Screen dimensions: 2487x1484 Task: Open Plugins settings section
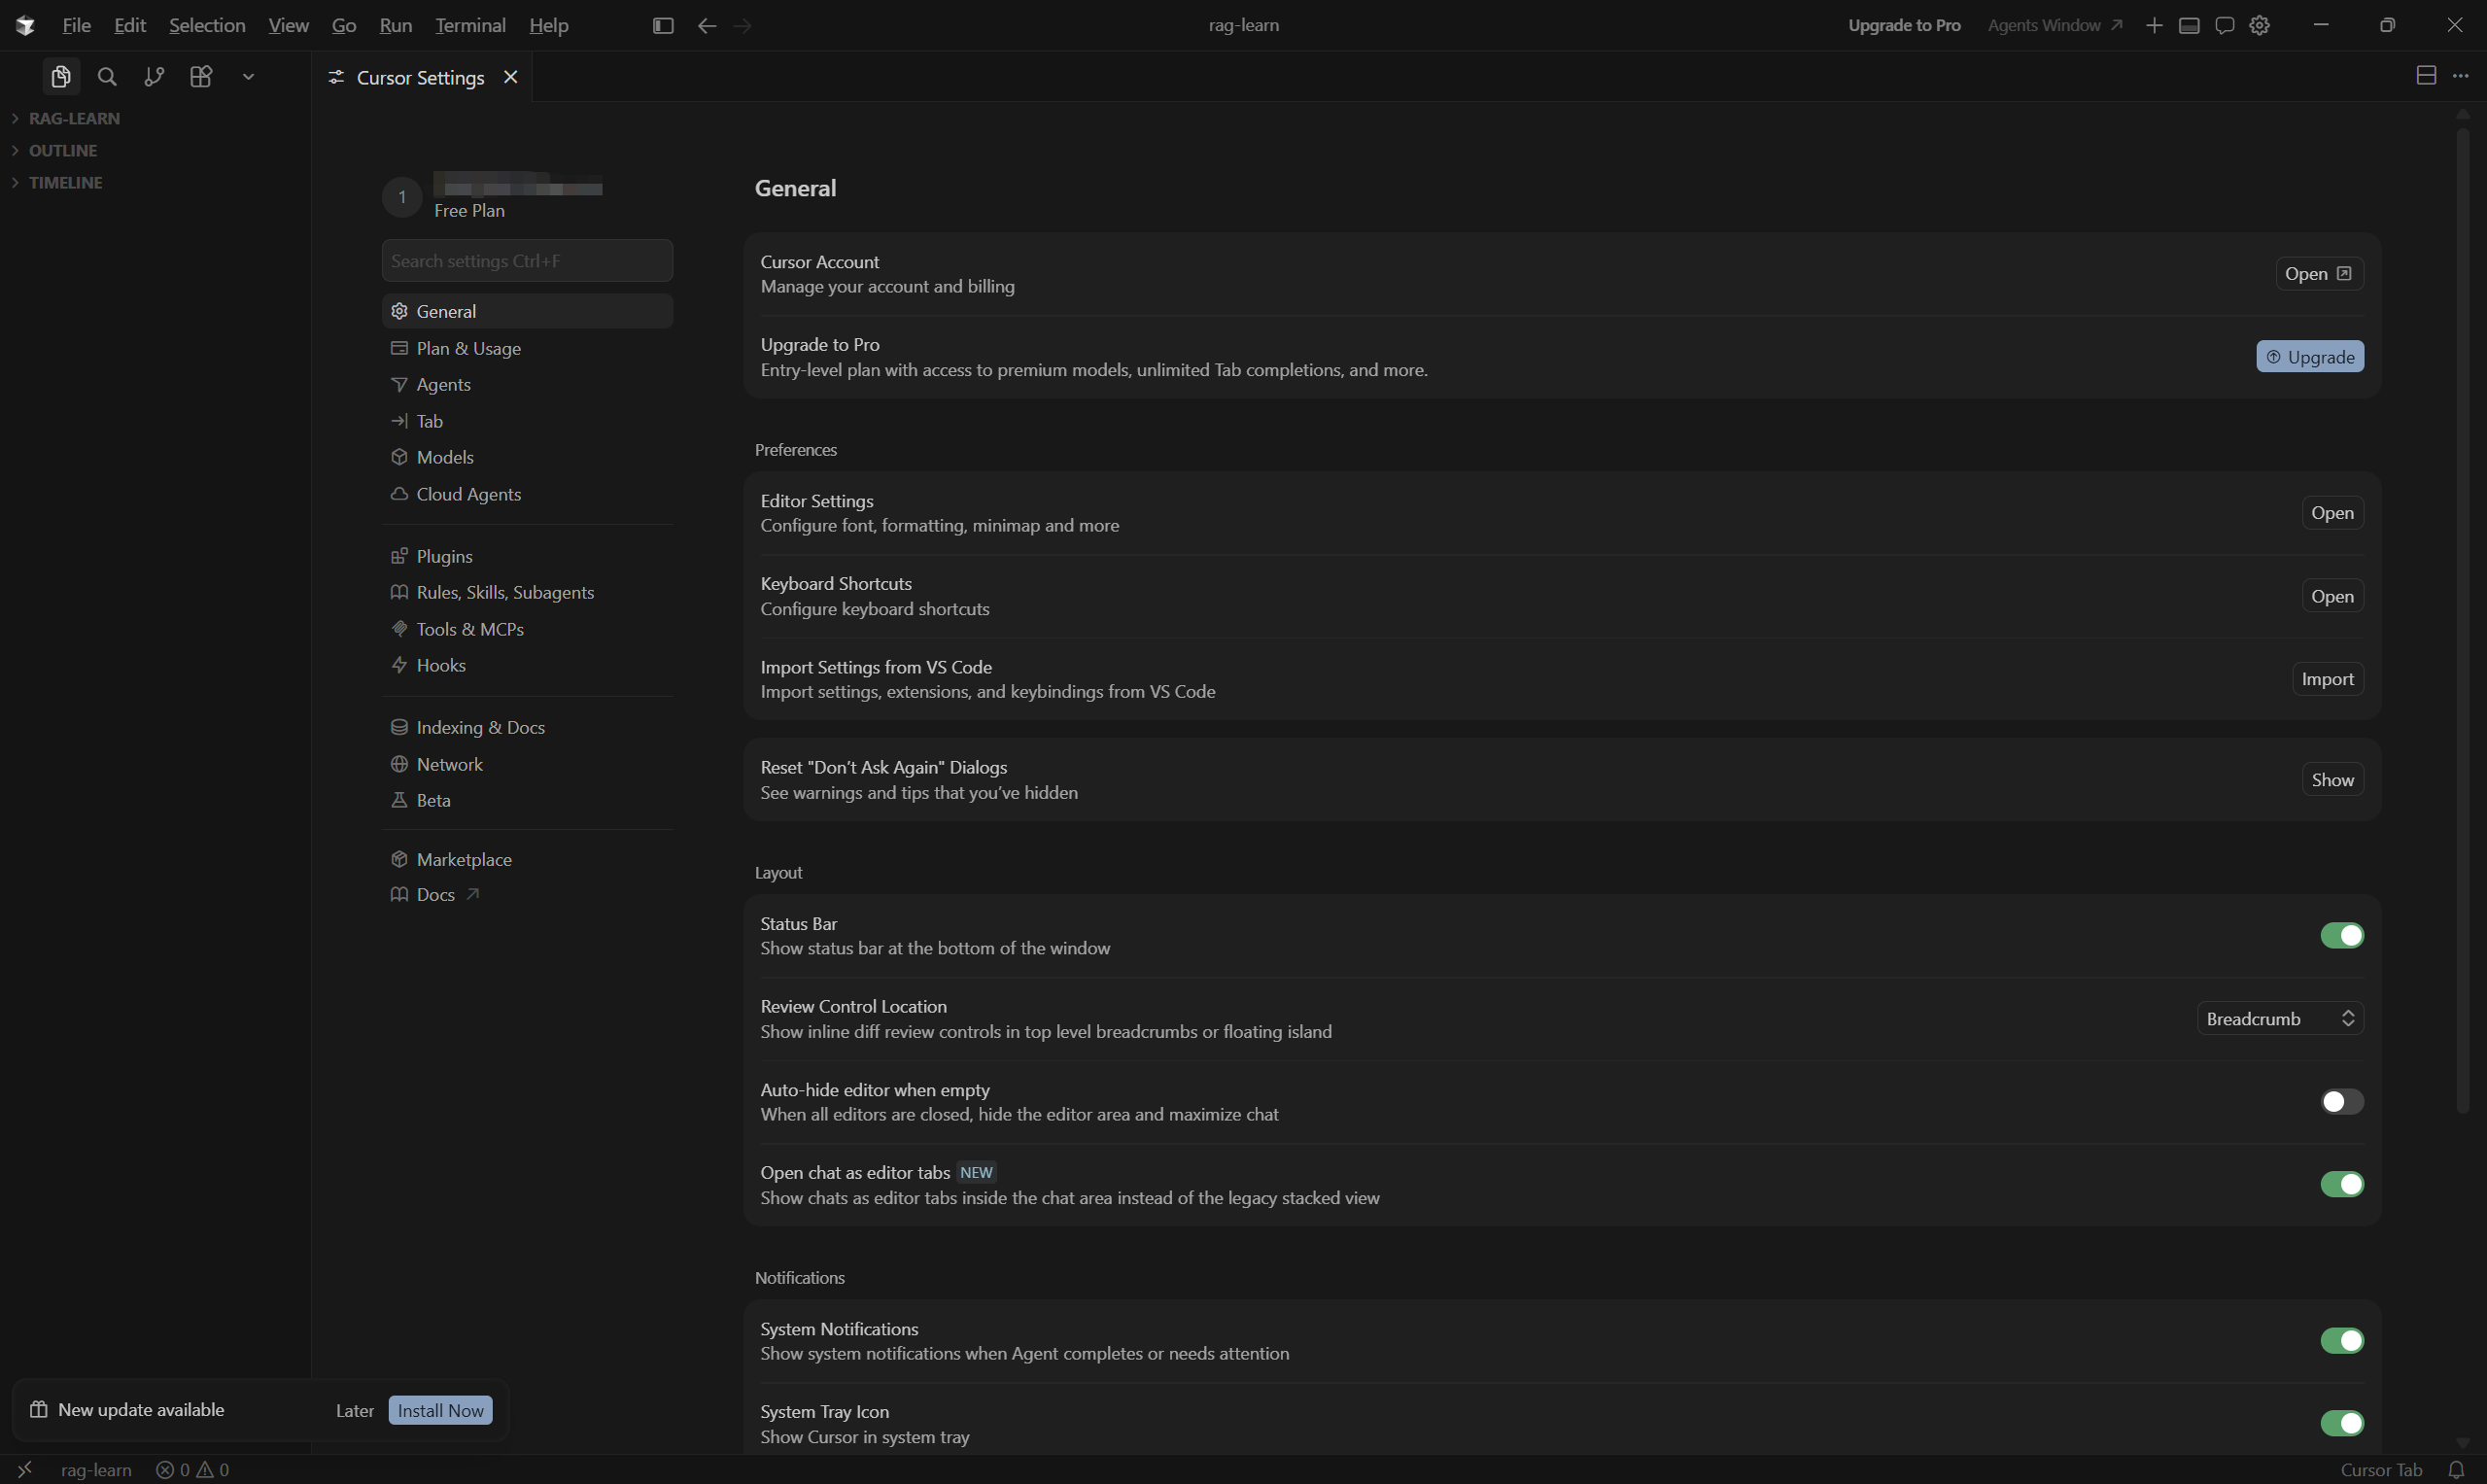click(527, 556)
